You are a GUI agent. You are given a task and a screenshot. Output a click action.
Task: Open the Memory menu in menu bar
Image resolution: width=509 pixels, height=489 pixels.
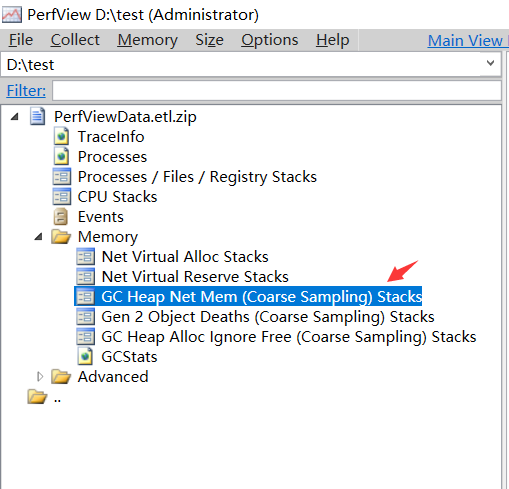[147, 40]
